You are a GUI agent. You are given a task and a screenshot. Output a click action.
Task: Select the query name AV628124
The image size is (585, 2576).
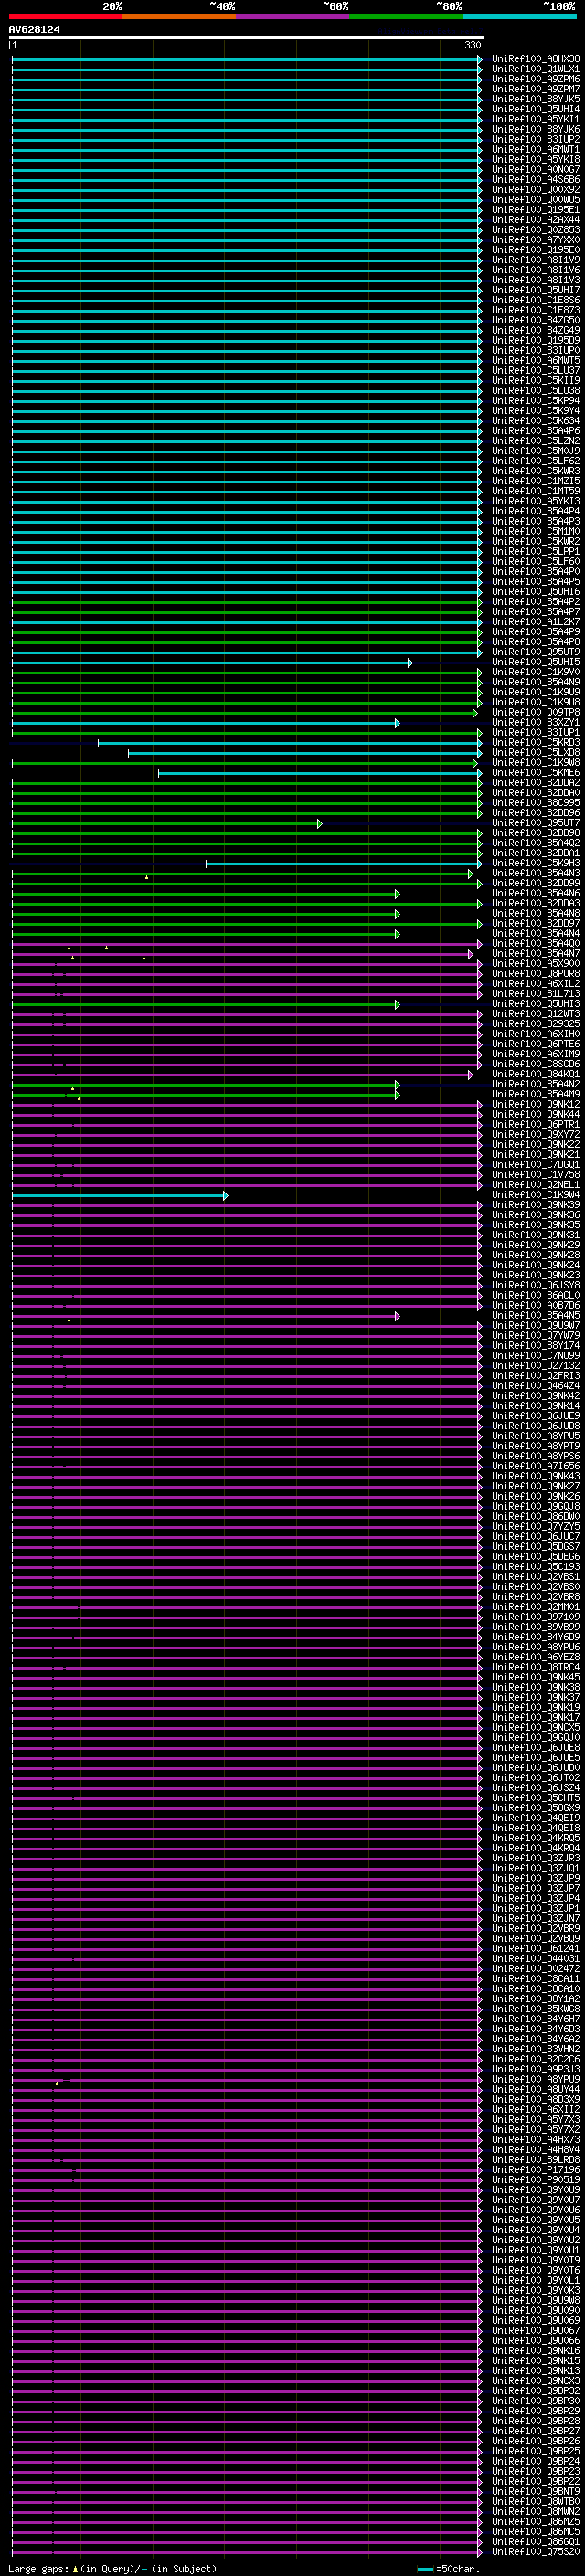(34, 29)
